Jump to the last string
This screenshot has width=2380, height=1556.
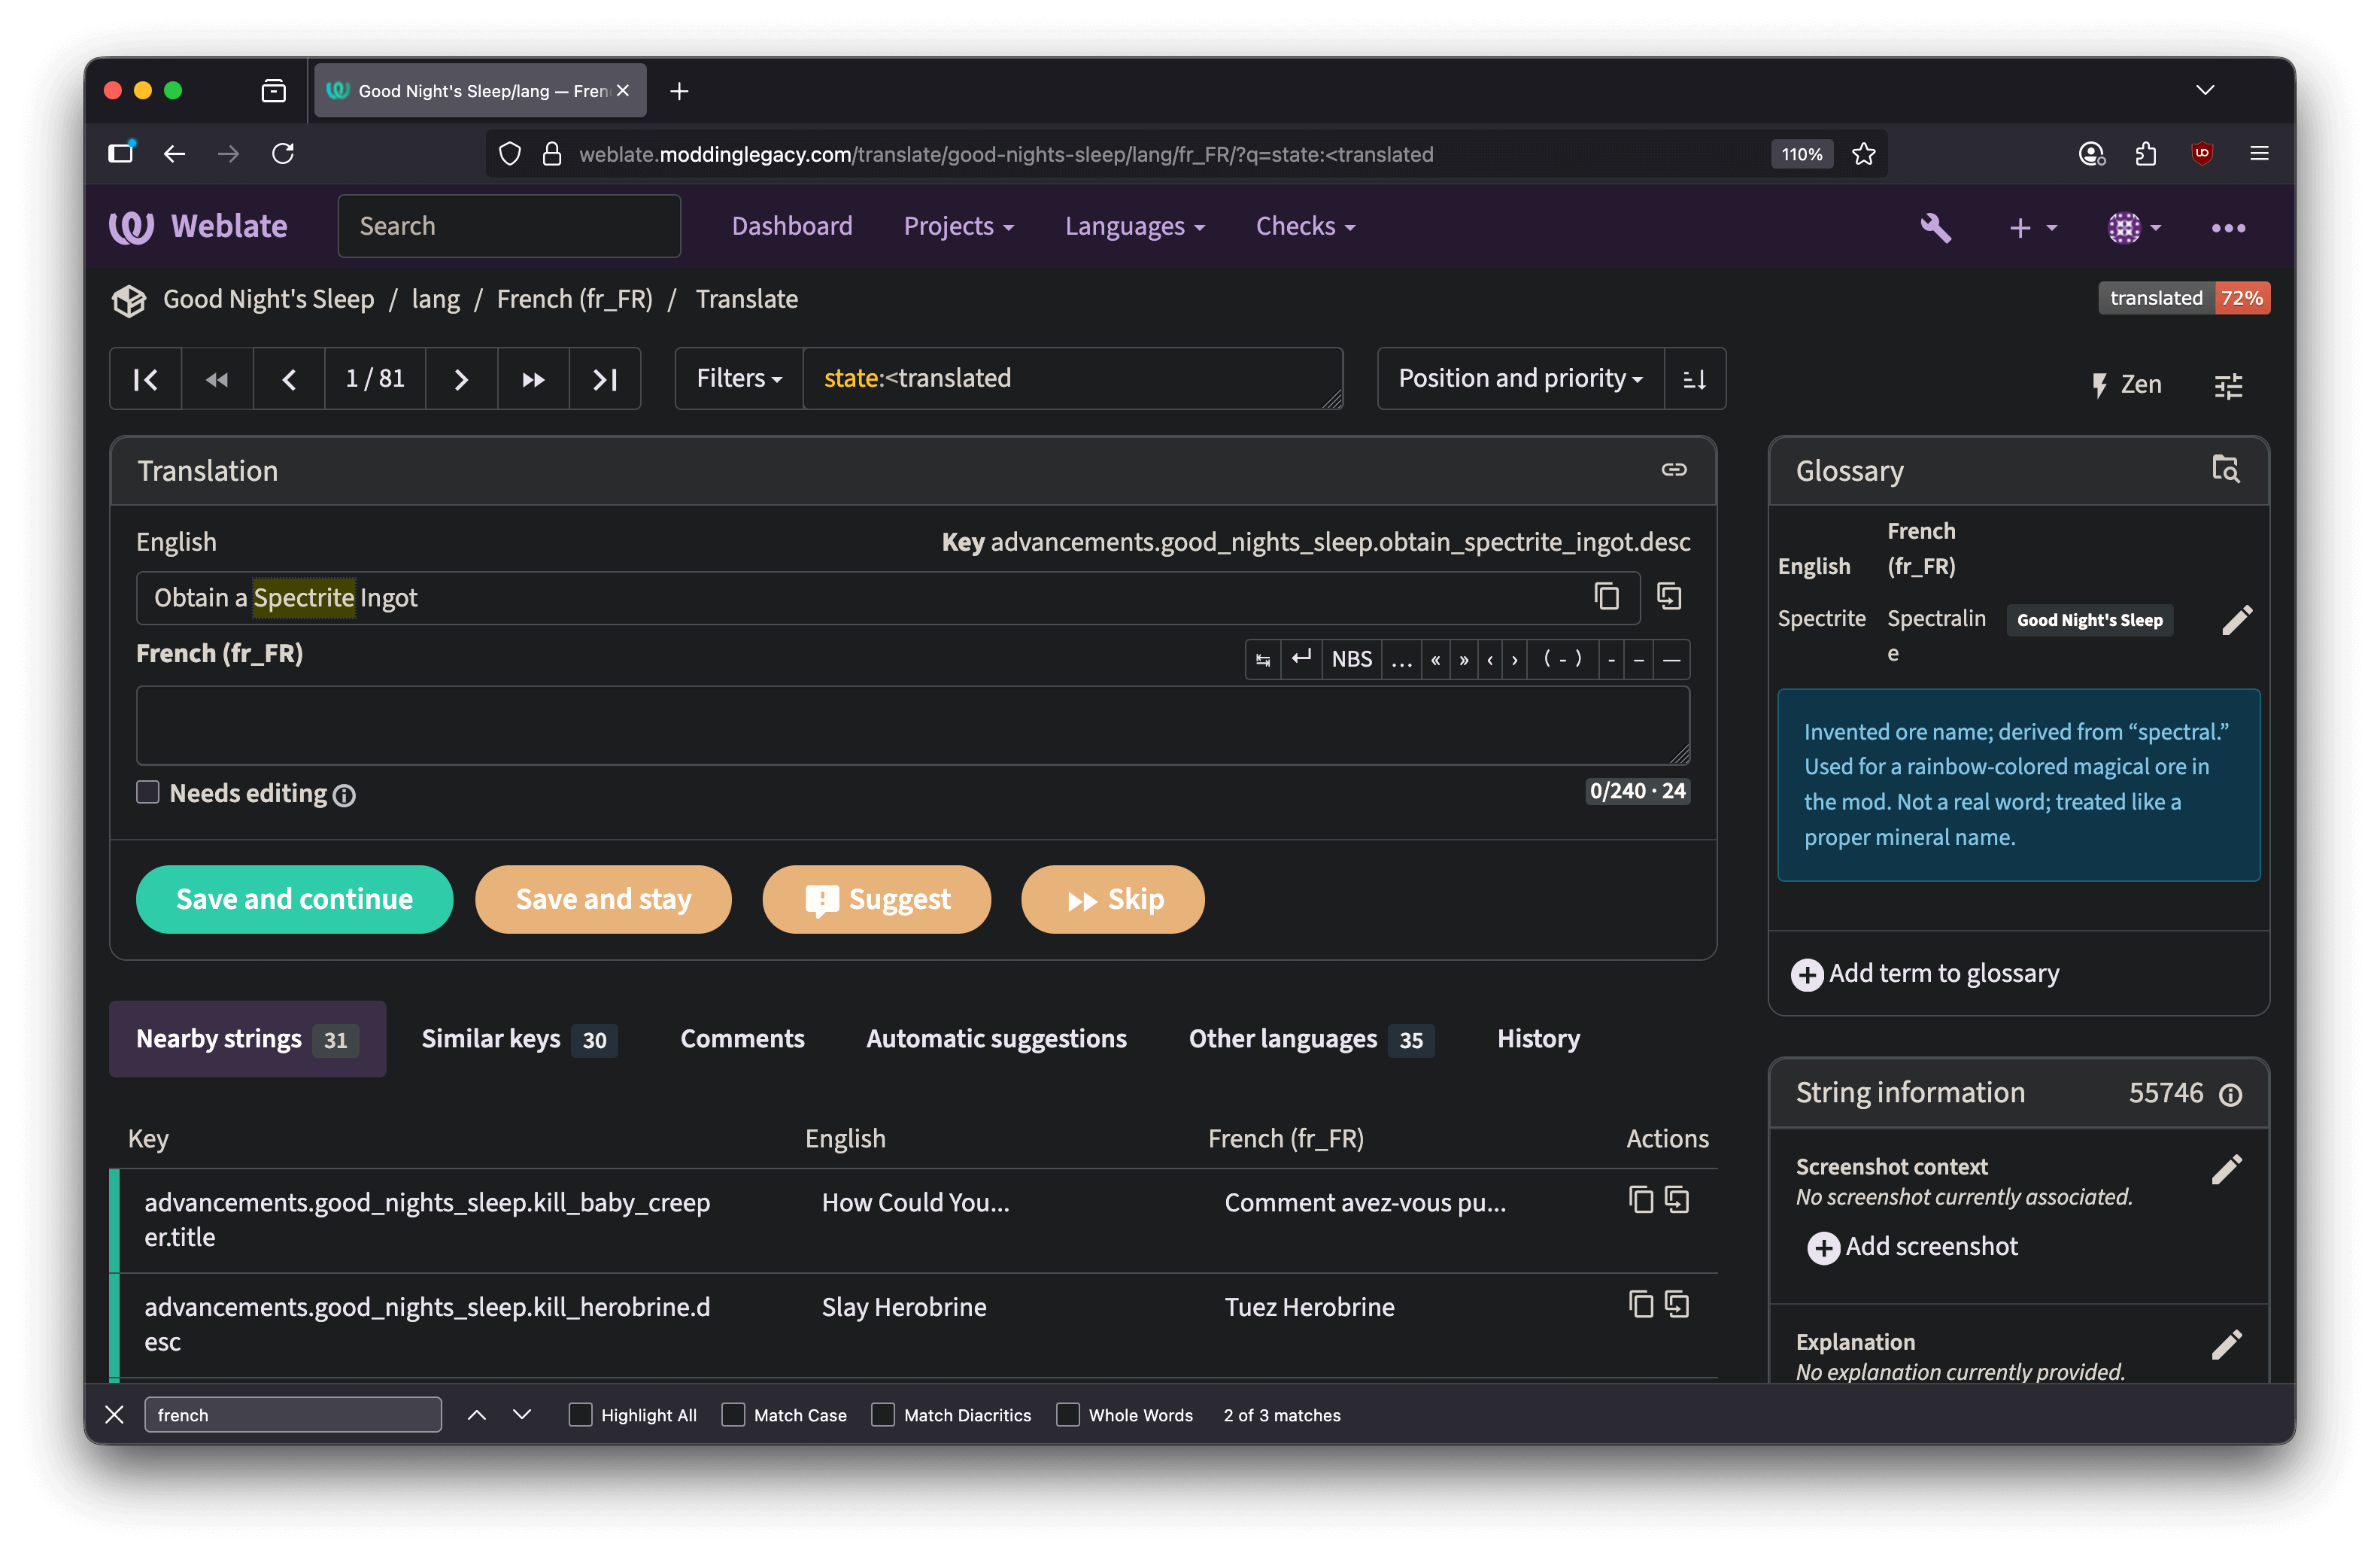point(604,379)
